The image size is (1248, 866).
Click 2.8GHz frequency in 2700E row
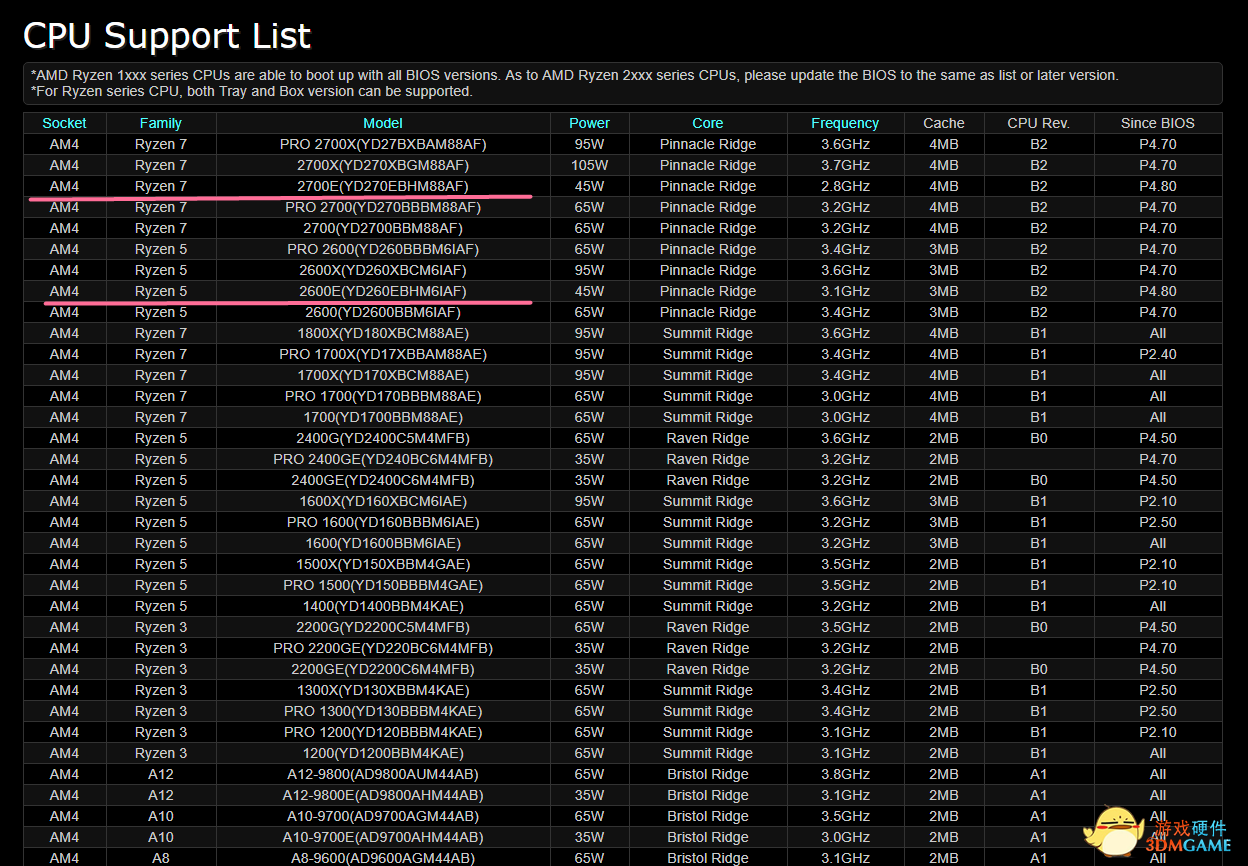tap(845, 186)
